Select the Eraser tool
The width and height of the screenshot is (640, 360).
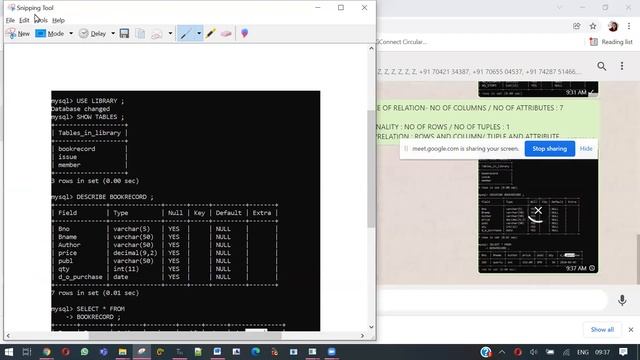tap(226, 33)
